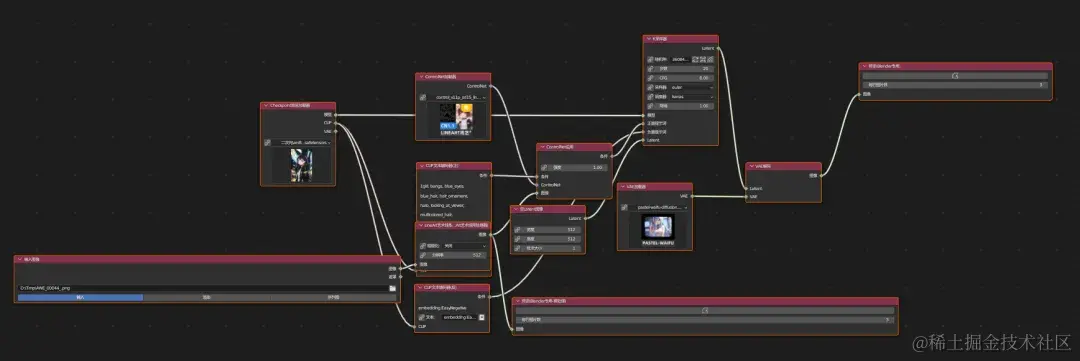Click link icon beside LineArt resolution 512 field
The height and width of the screenshot is (361, 1080).
[422, 255]
